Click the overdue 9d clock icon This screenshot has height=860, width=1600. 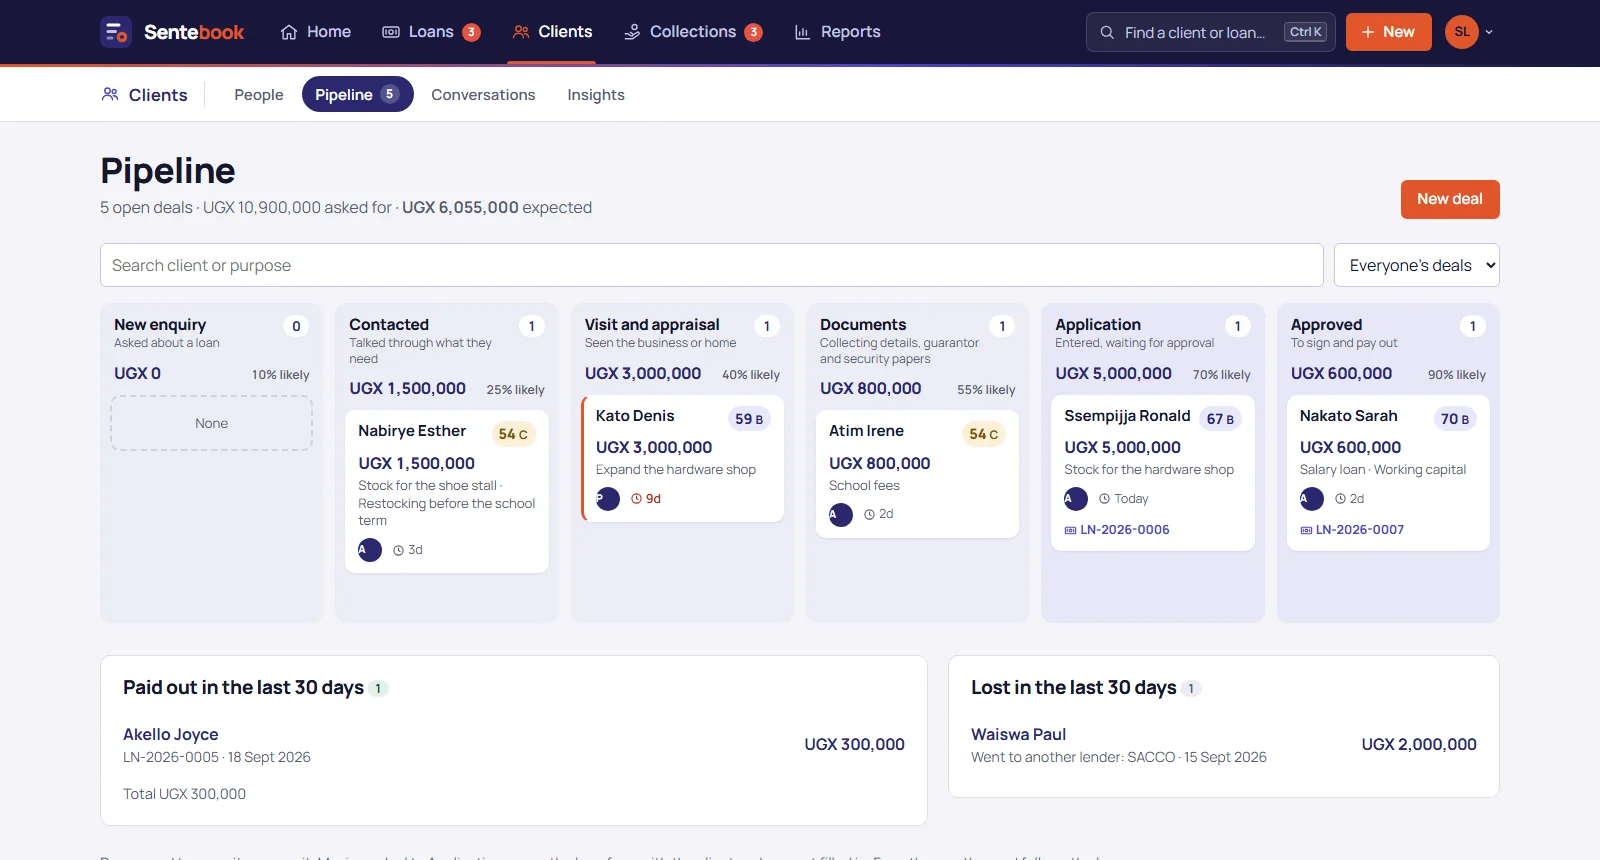click(636, 498)
